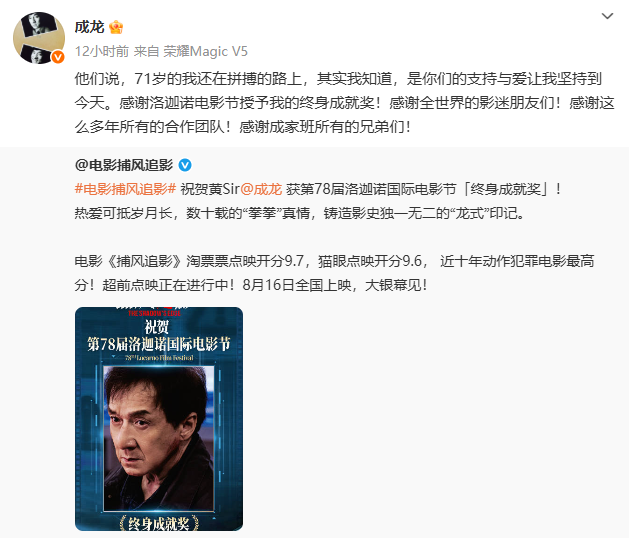The width and height of the screenshot is (629, 538).
Task: Open the 成龙 username profile link
Action: click(x=89, y=27)
